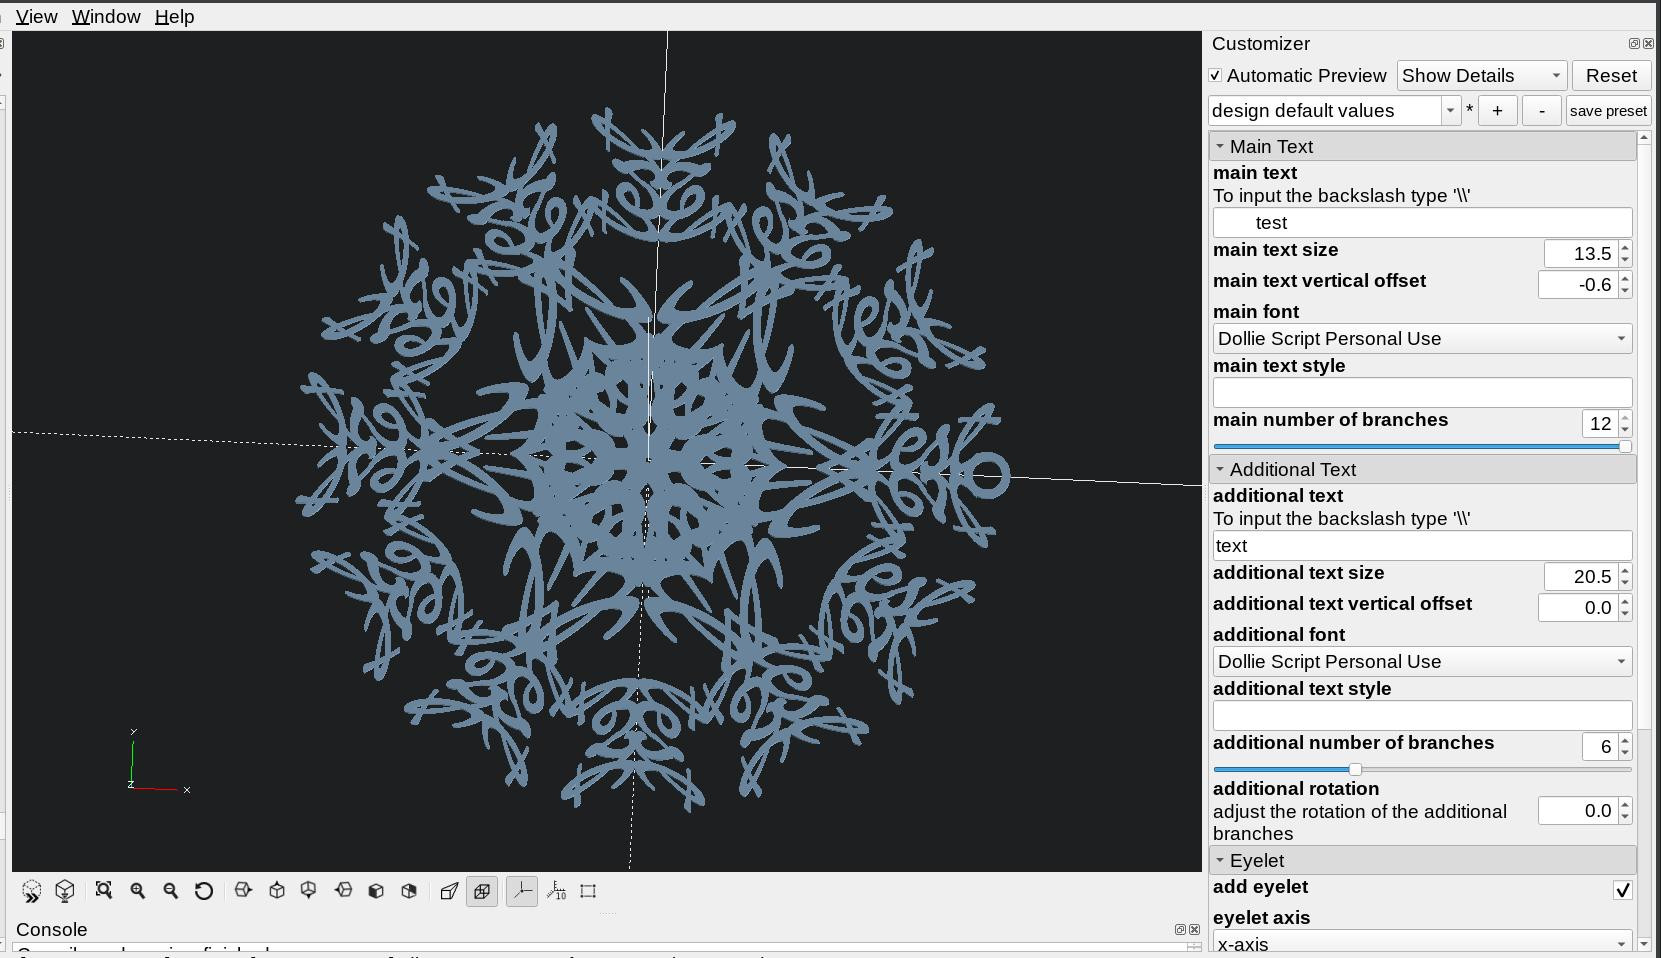Toggle the Show Scale Markers icon
The width and height of the screenshot is (1661, 958).
[x=555, y=891]
